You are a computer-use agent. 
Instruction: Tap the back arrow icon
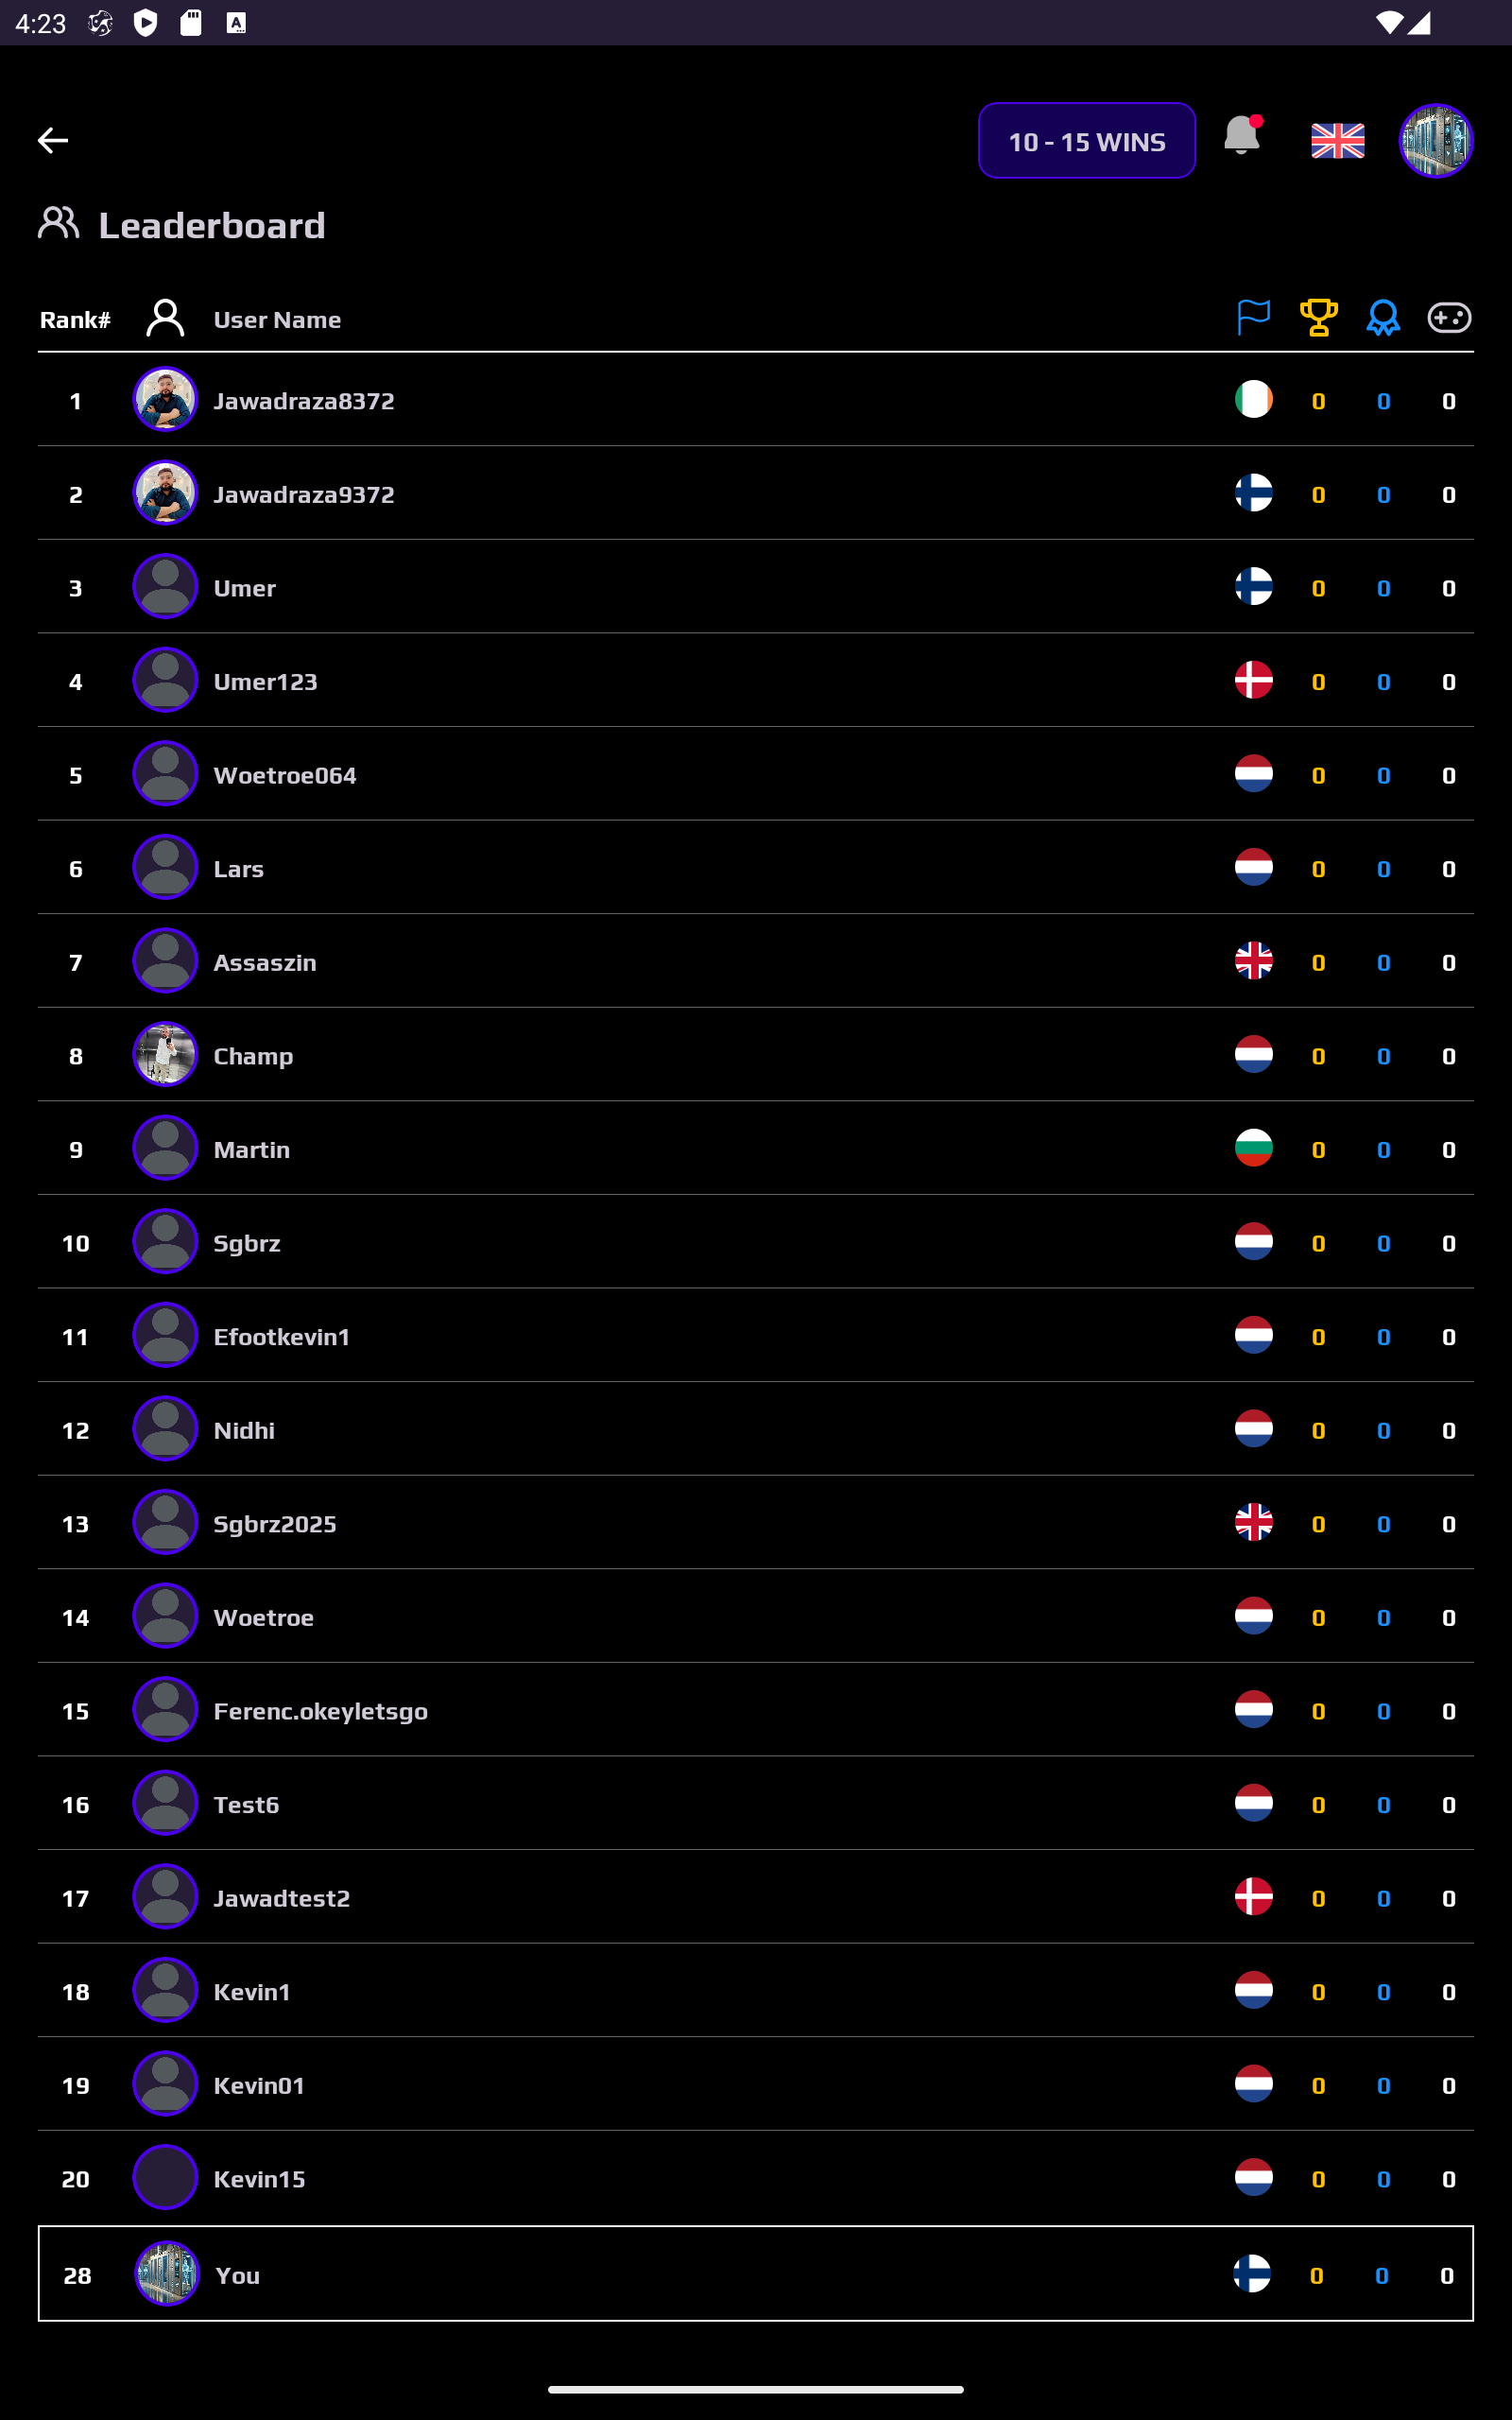pyautogui.click(x=53, y=140)
